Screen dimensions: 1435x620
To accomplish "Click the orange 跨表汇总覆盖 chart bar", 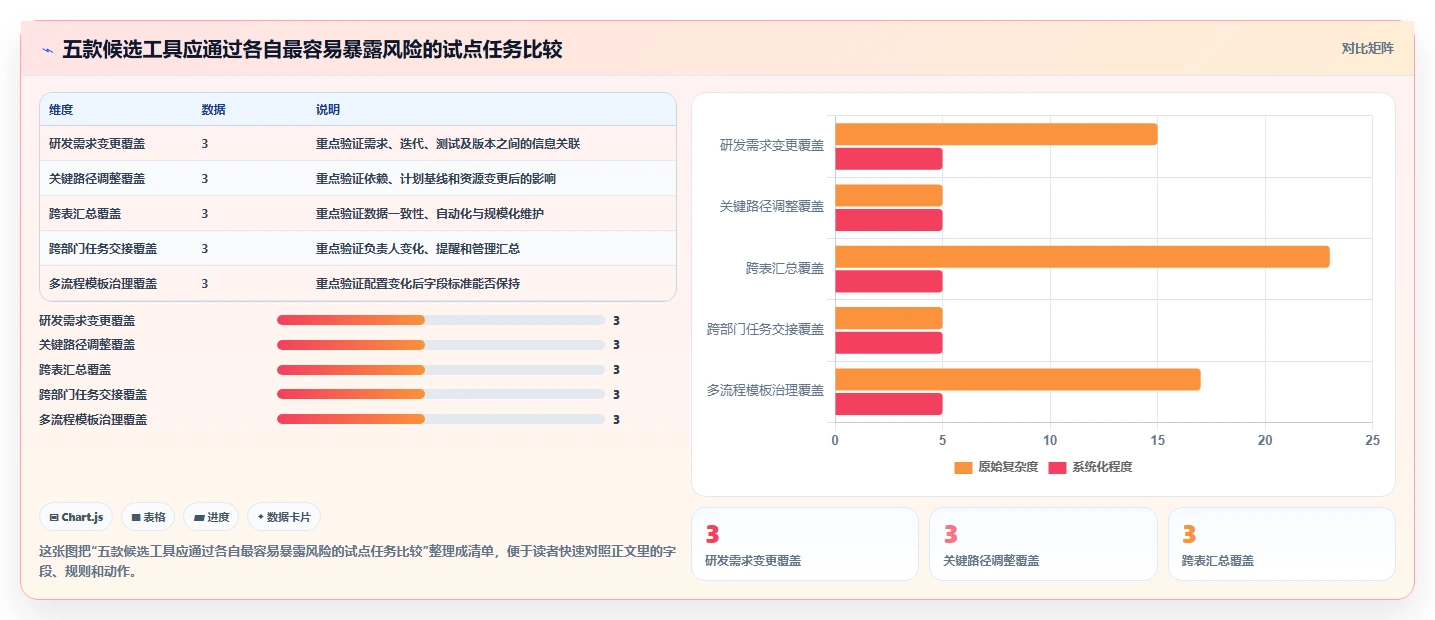I will pos(1082,257).
